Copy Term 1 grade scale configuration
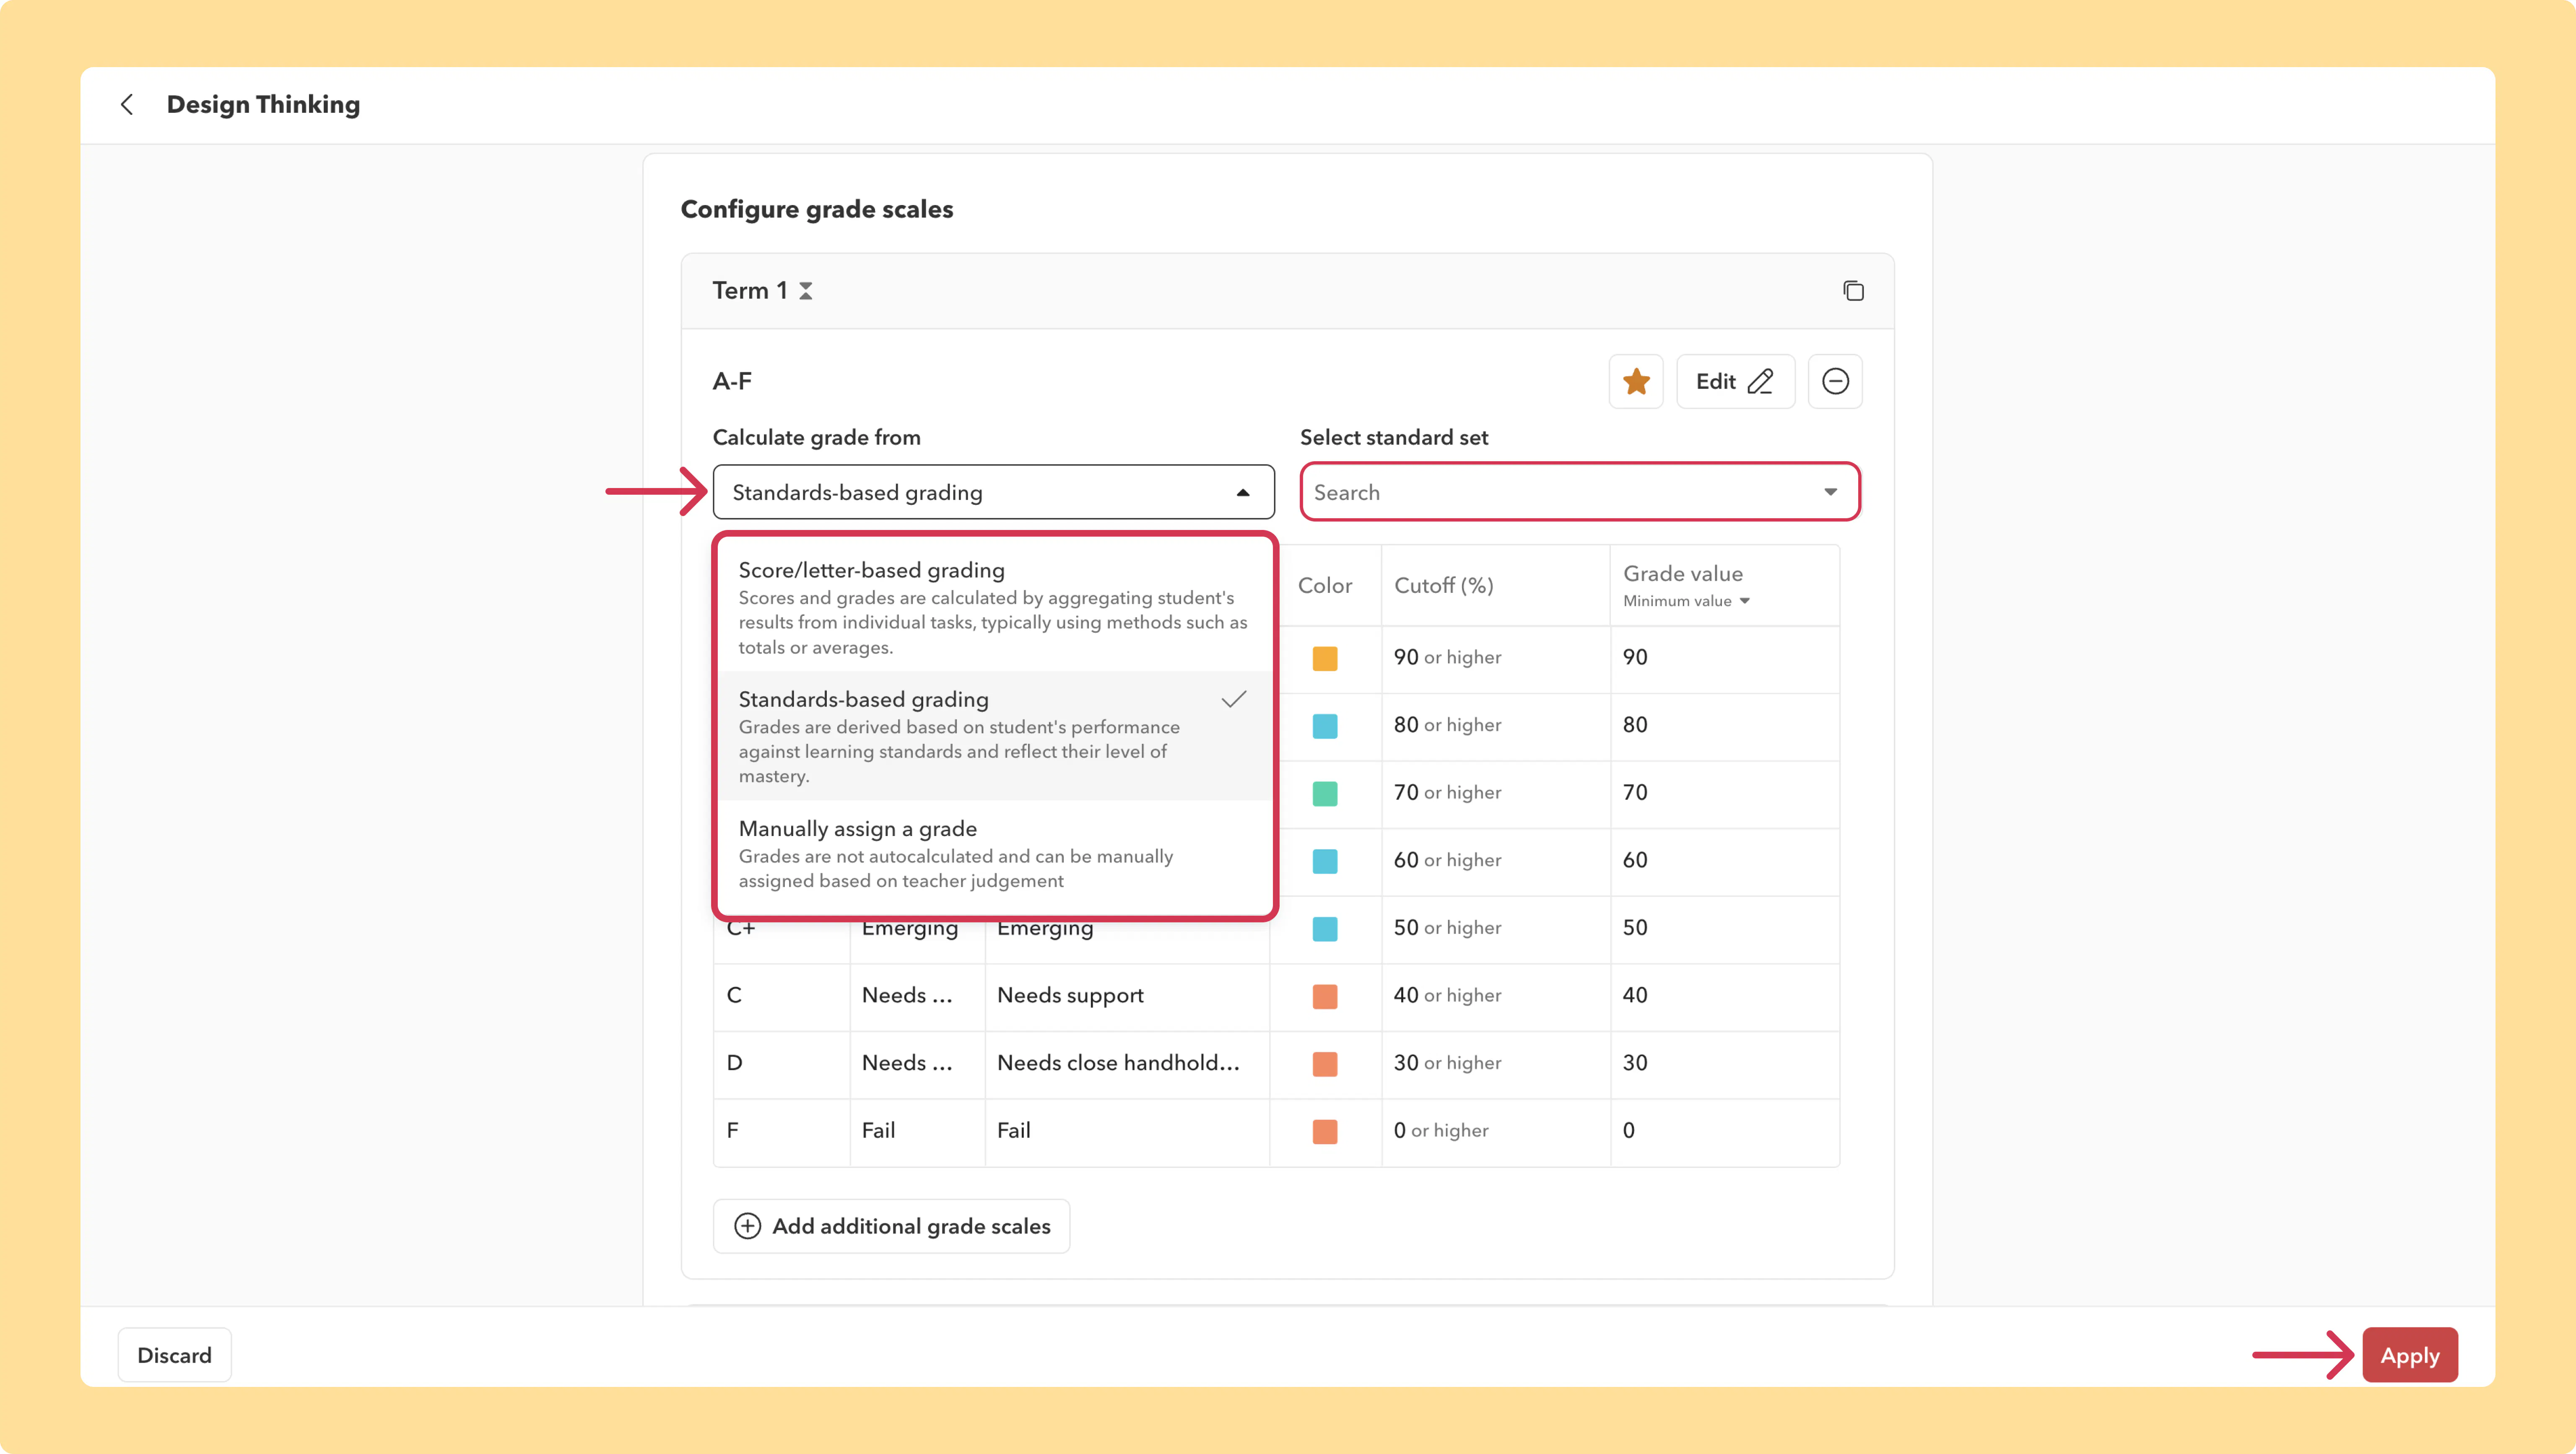This screenshot has height=1454, width=2576. point(1853,291)
